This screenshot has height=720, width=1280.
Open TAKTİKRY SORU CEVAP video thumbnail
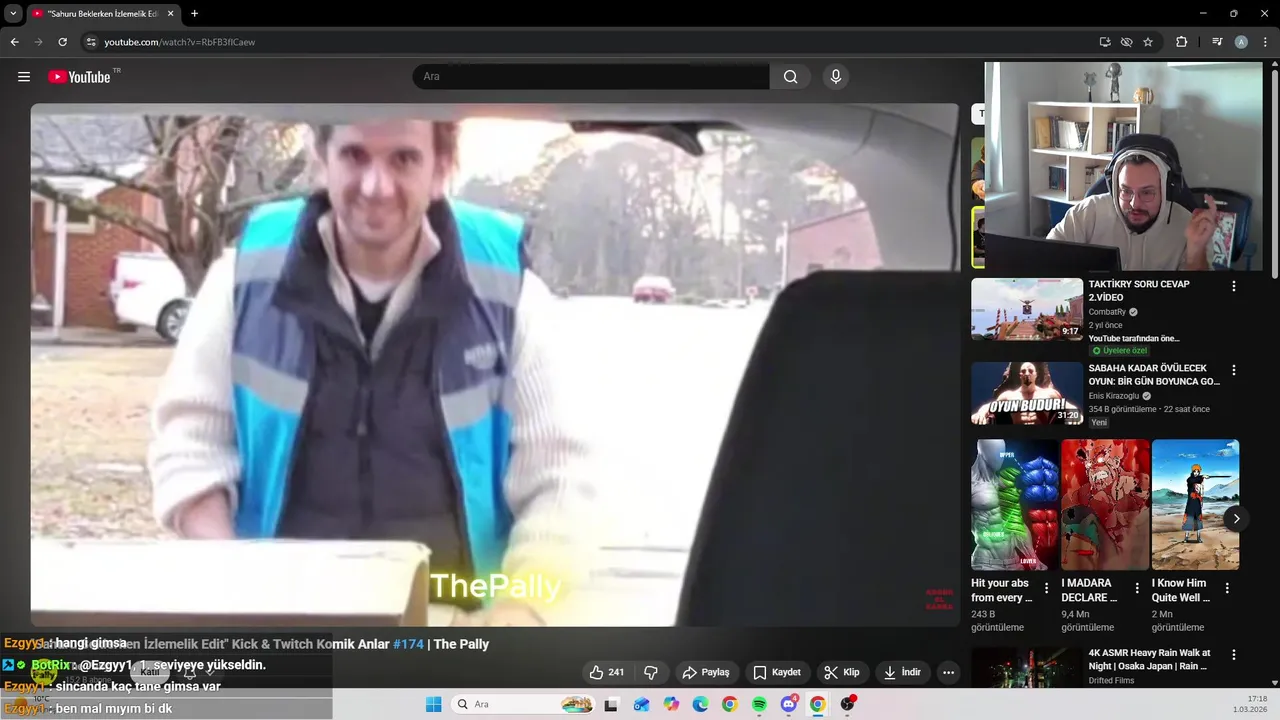point(1027,309)
